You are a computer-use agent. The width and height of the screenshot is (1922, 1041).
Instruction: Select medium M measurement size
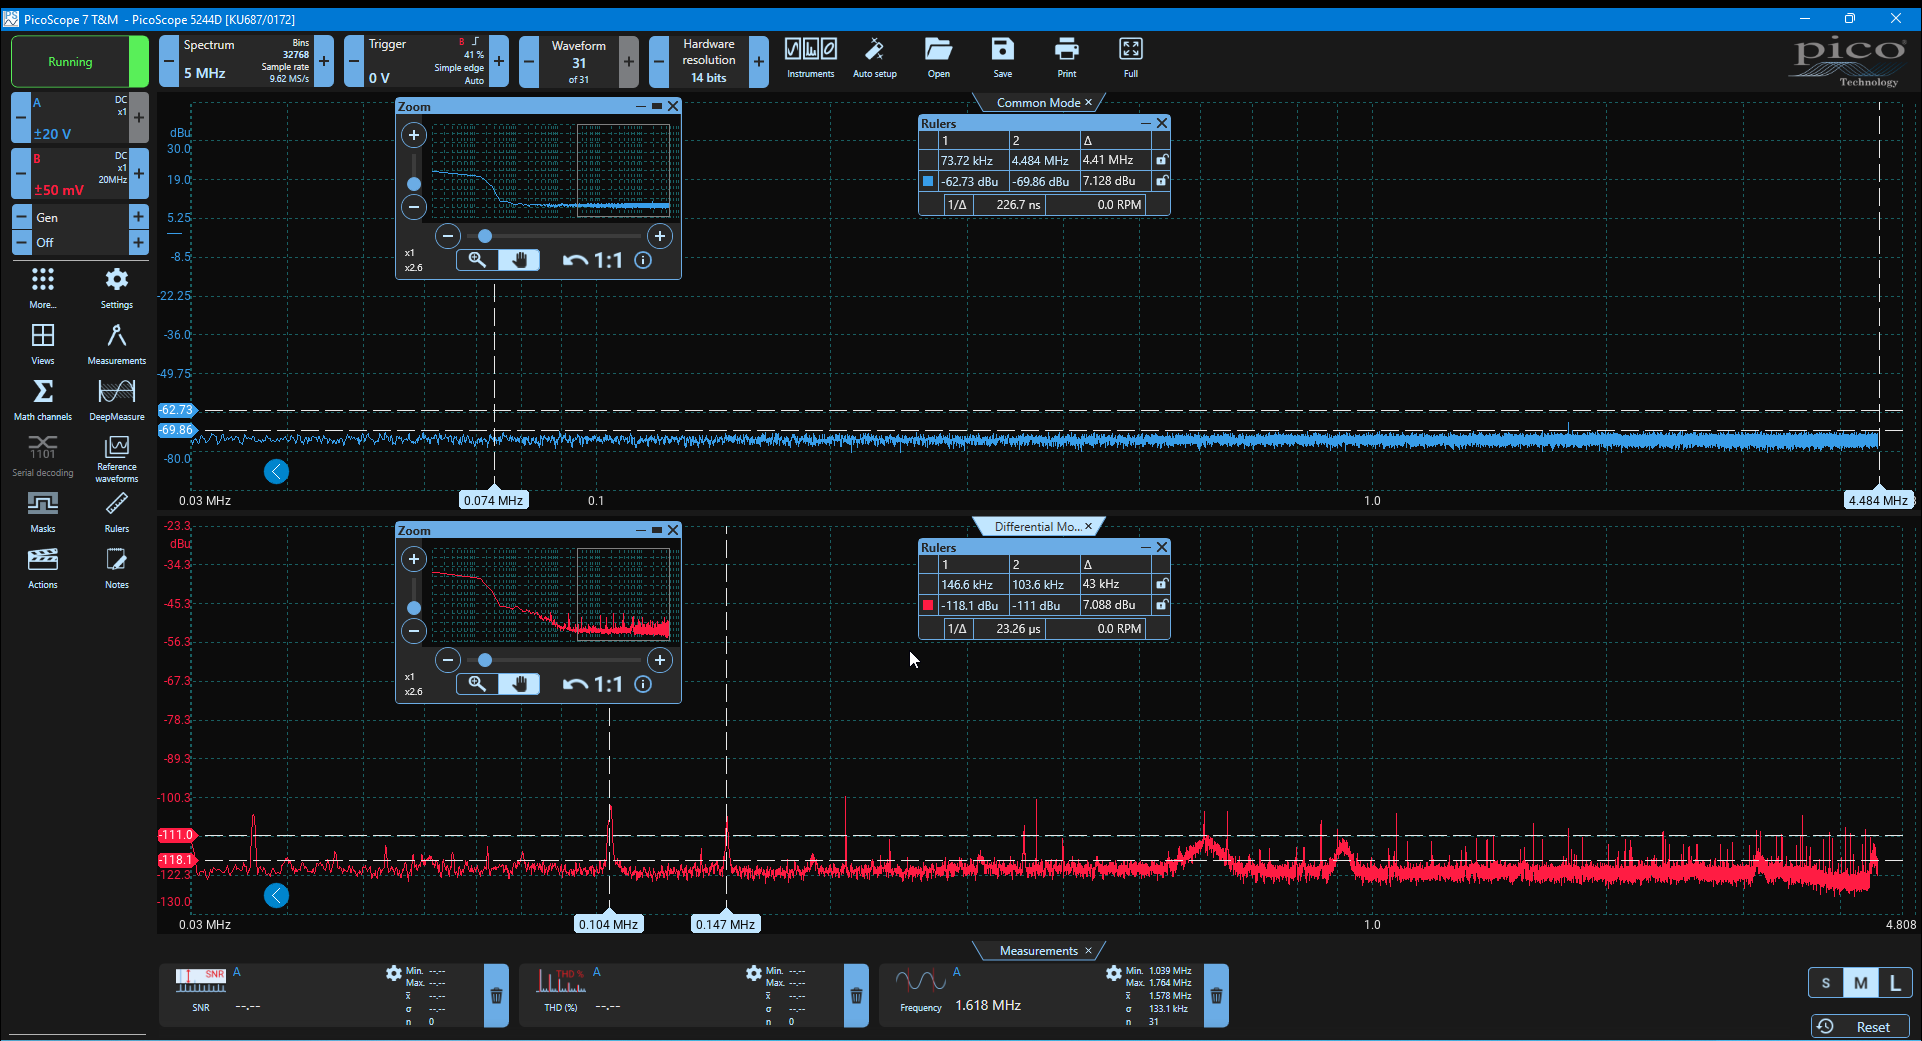(x=1860, y=983)
